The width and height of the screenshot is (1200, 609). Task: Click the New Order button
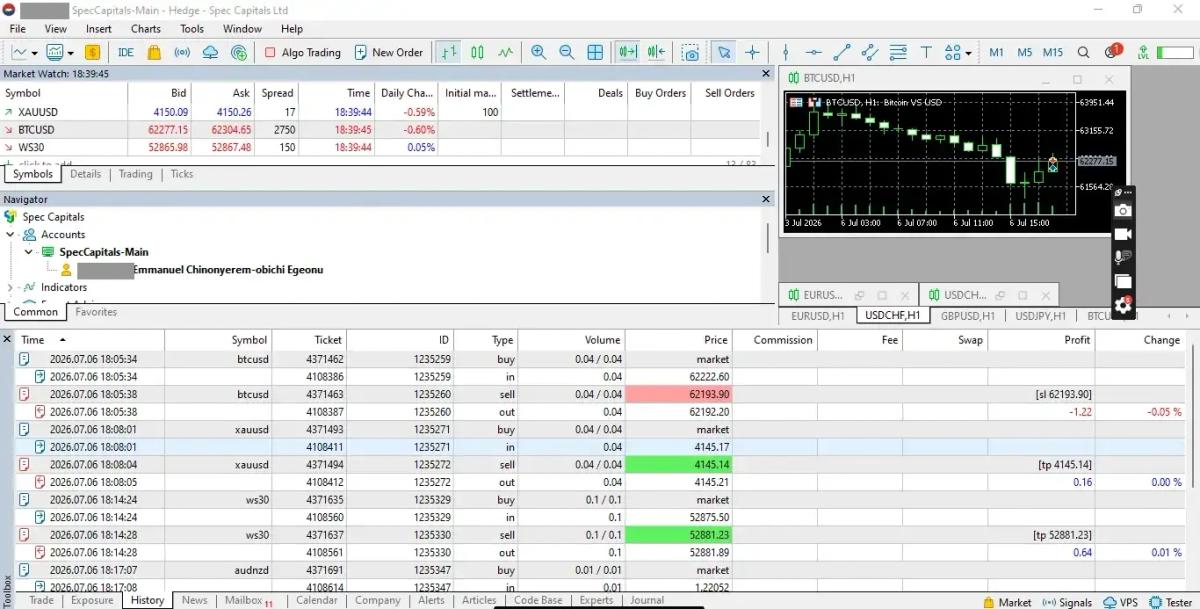pos(387,52)
